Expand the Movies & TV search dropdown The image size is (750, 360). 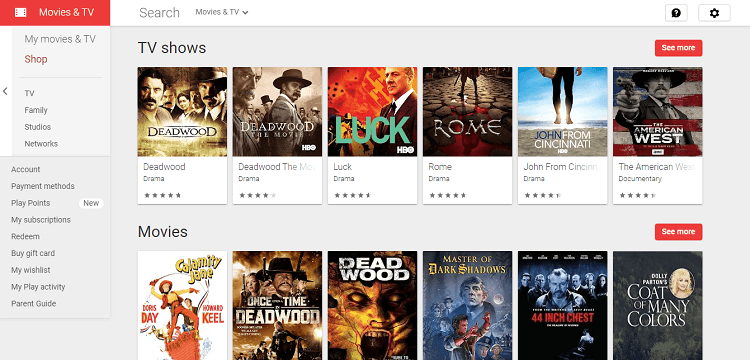[222, 12]
